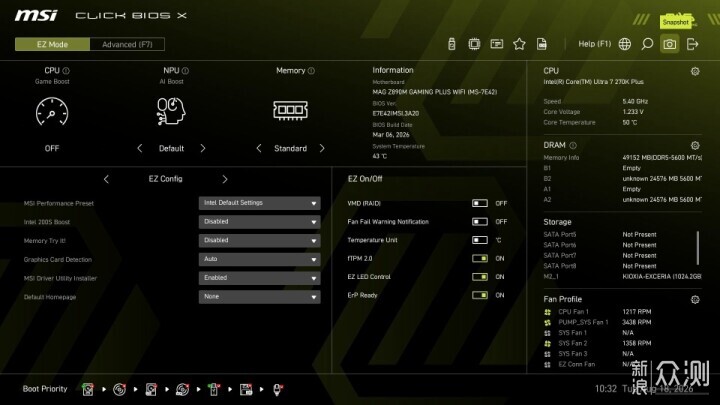Click the exit arrow icon
The width and height of the screenshot is (720, 405).
(692, 44)
